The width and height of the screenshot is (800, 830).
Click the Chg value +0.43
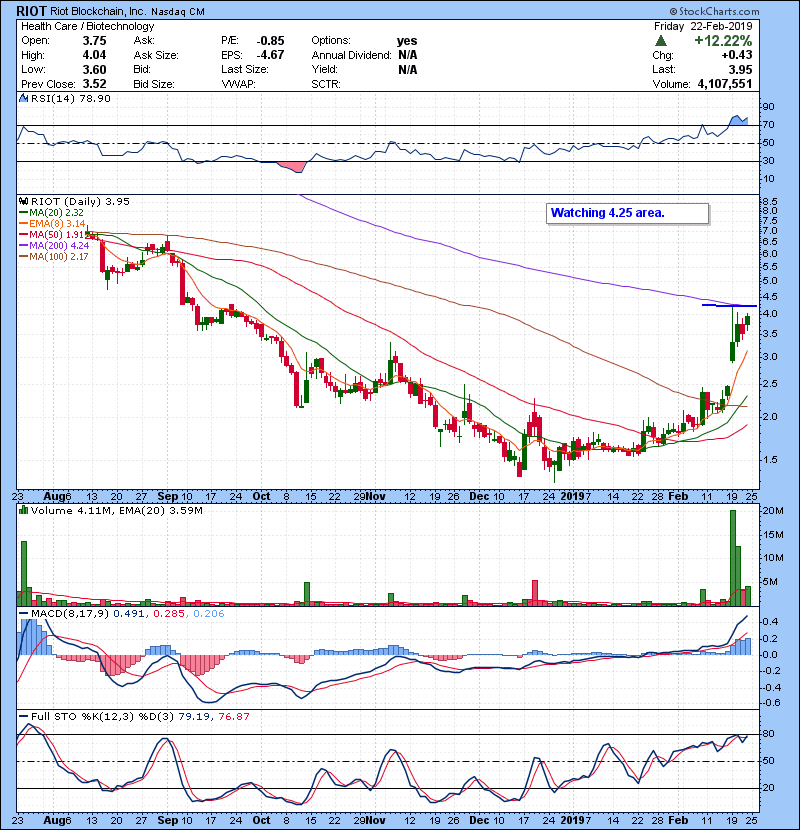coord(736,55)
